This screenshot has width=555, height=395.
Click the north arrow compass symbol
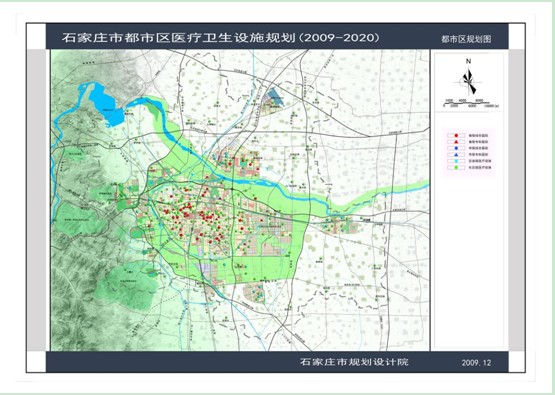click(469, 82)
